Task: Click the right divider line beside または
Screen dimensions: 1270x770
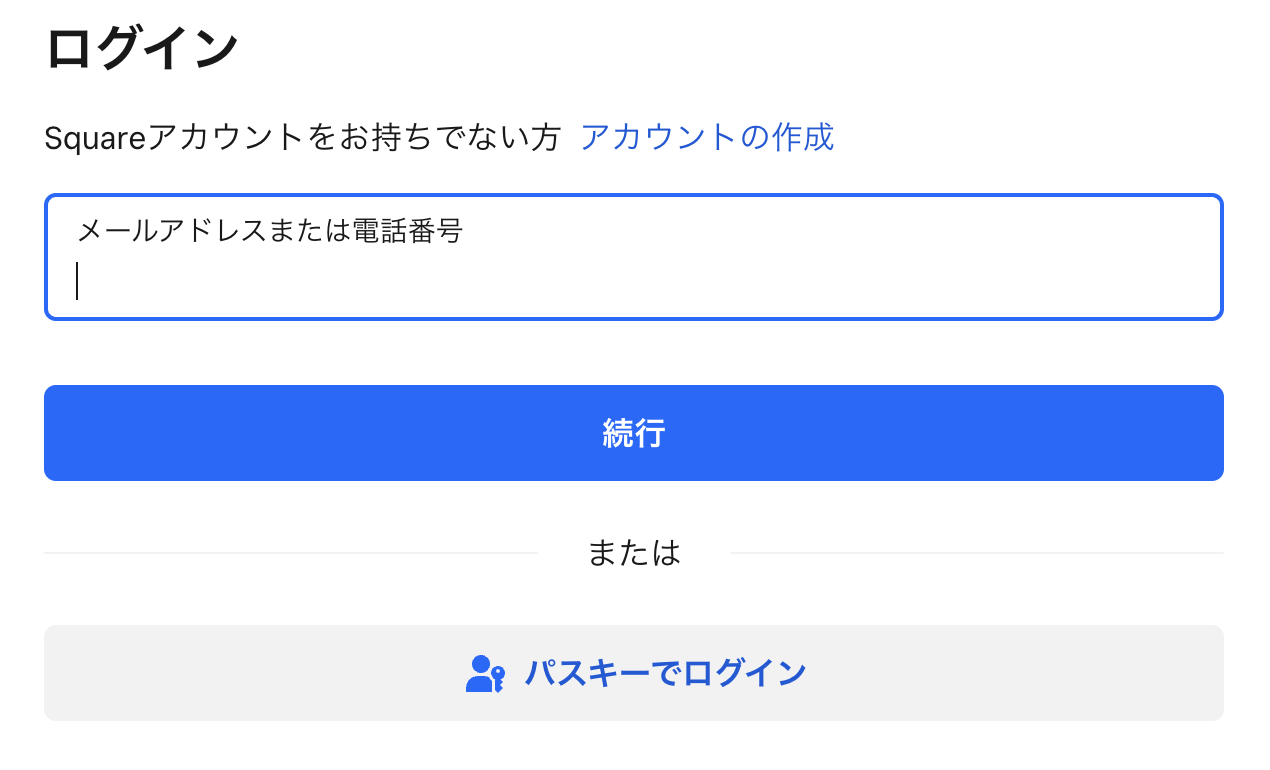Action: pos(976,553)
